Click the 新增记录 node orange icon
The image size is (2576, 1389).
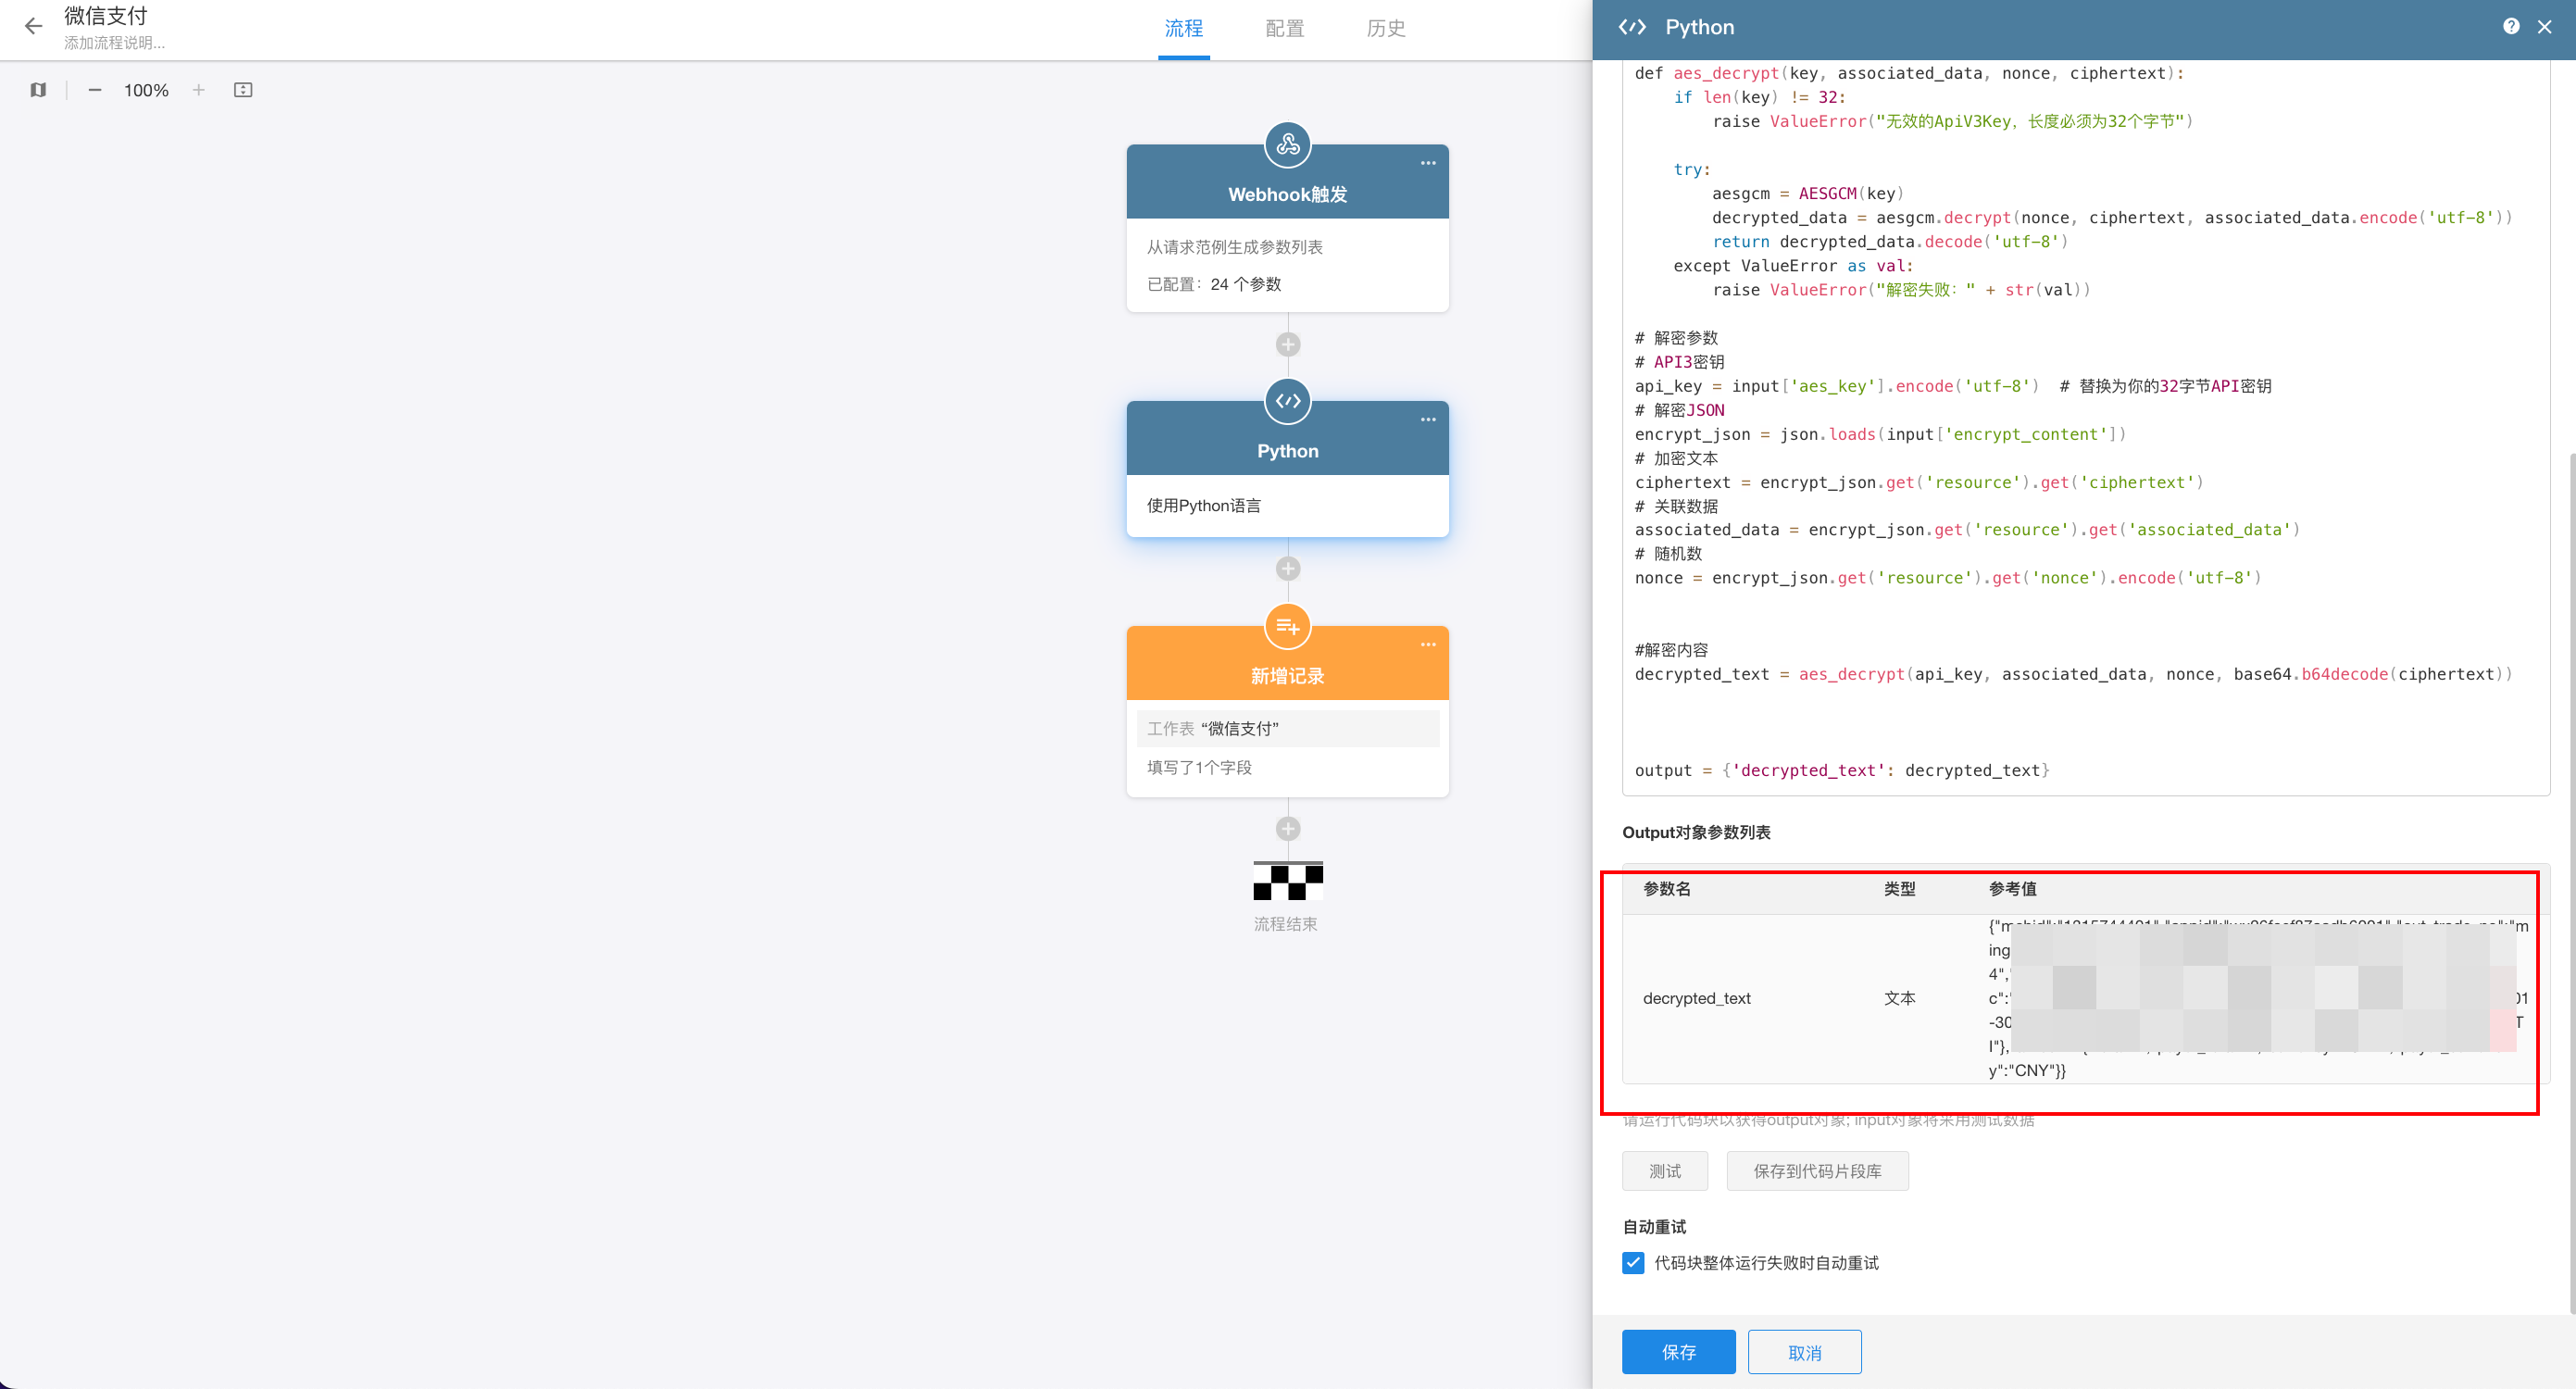(x=1287, y=626)
